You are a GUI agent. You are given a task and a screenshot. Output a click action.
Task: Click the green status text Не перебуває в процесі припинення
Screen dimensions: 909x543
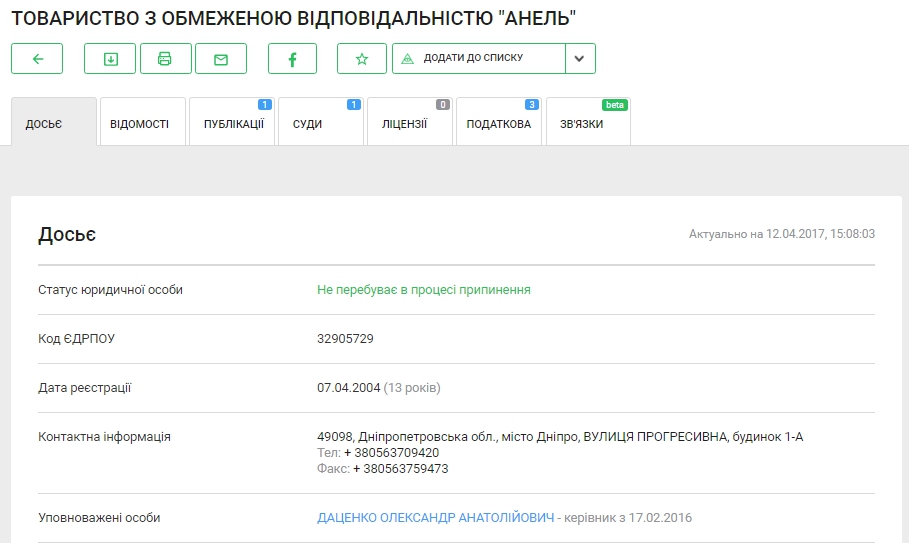click(423, 290)
